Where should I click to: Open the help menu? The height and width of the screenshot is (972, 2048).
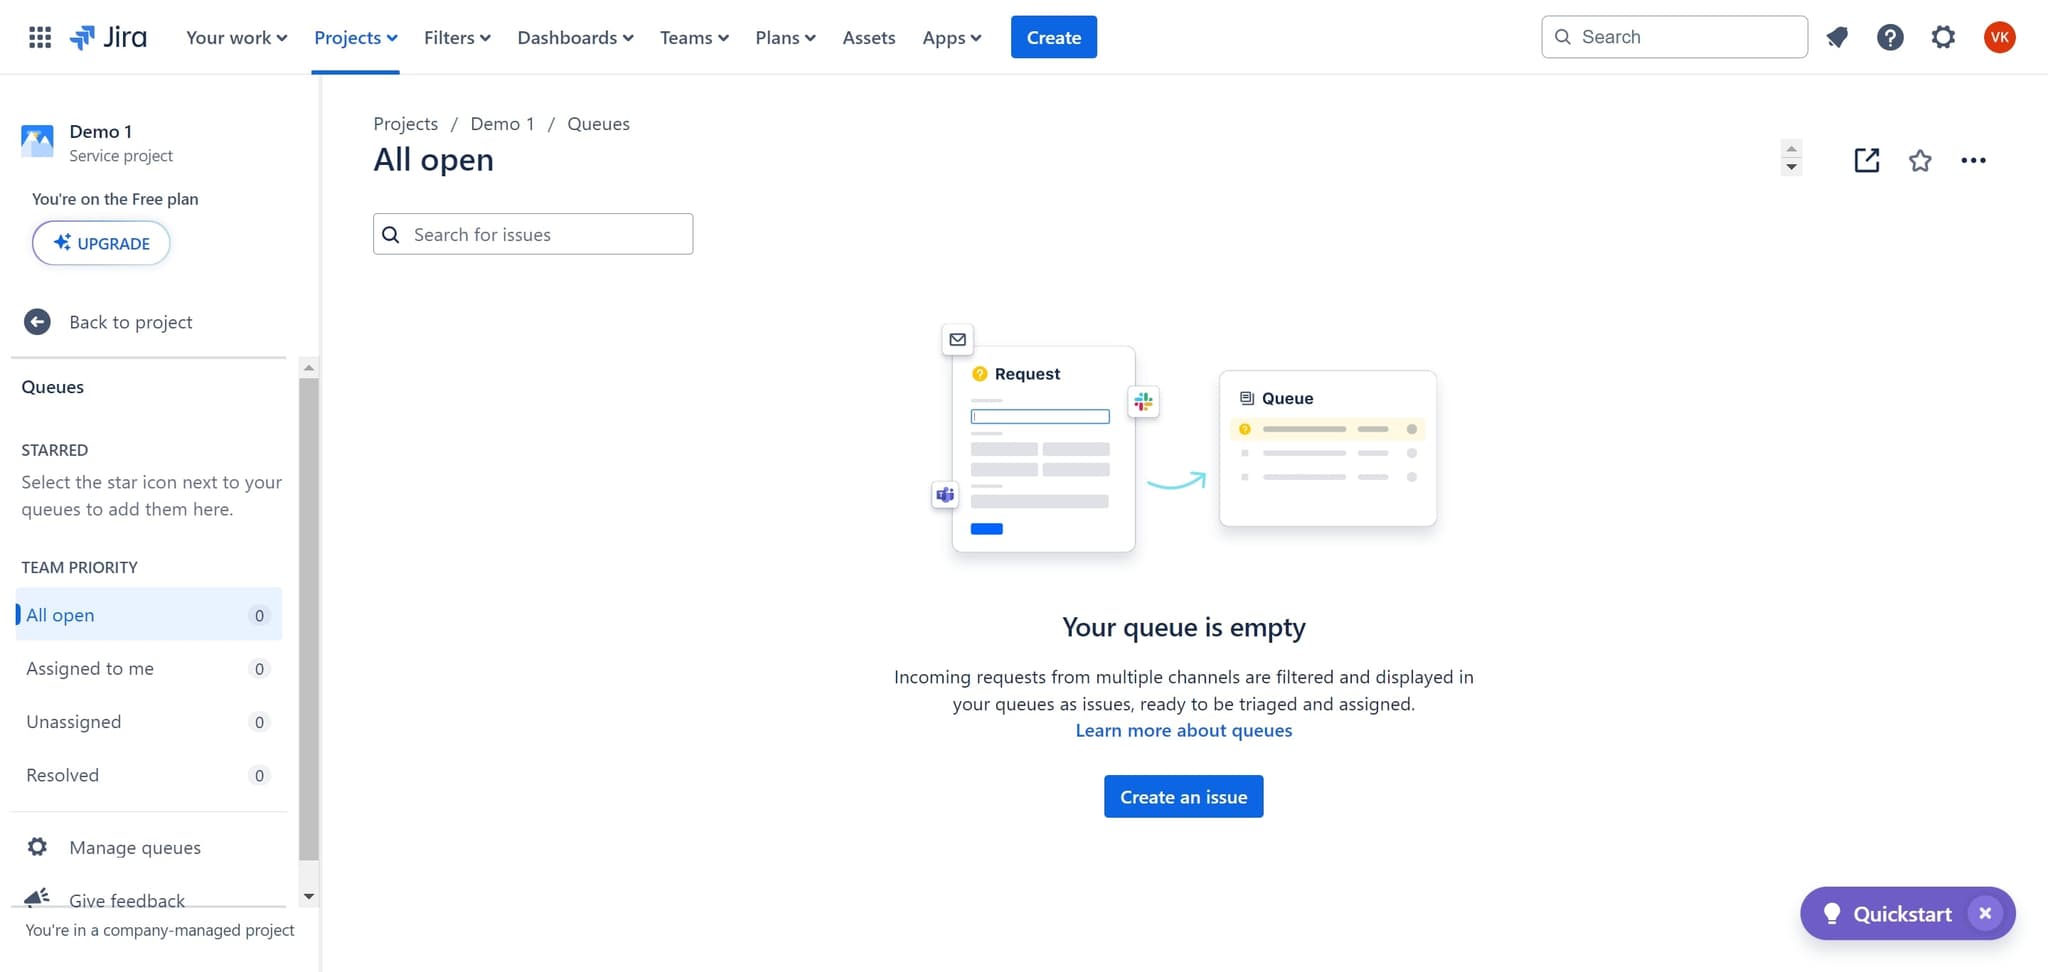[x=1890, y=37]
